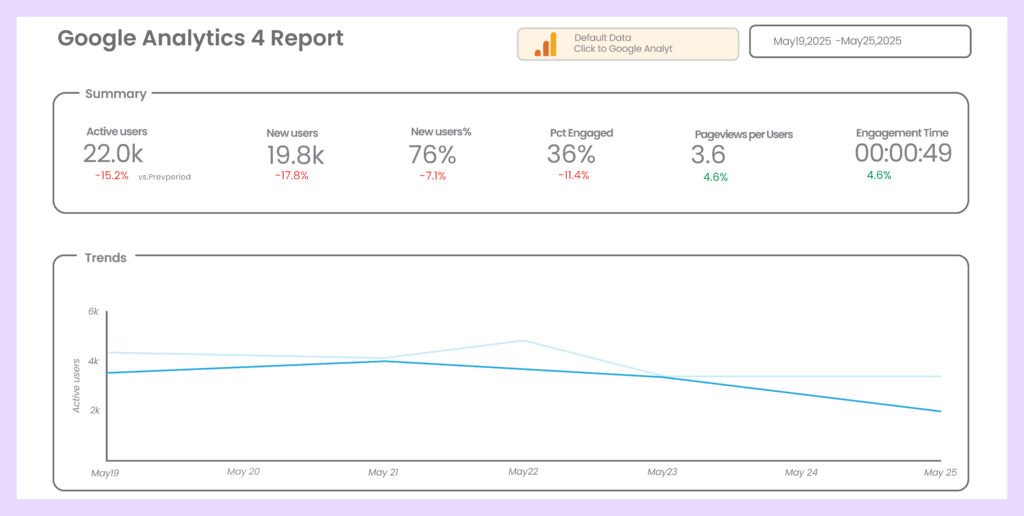Select the Trends section label
This screenshot has width=1024, height=516.
pyautogui.click(x=106, y=257)
